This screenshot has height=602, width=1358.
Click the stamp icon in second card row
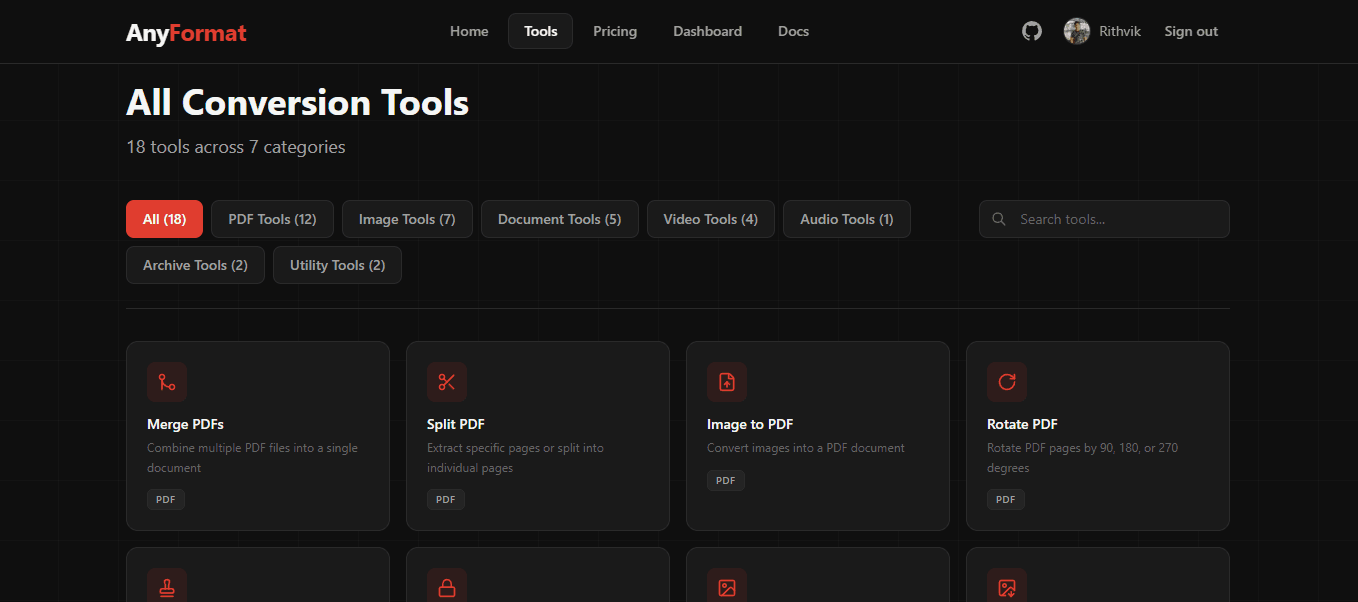[x=167, y=587]
